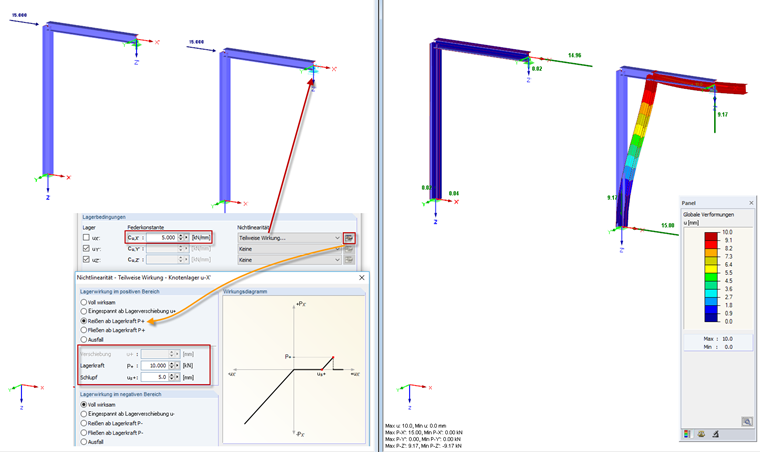Close the Panel window

tap(751, 203)
